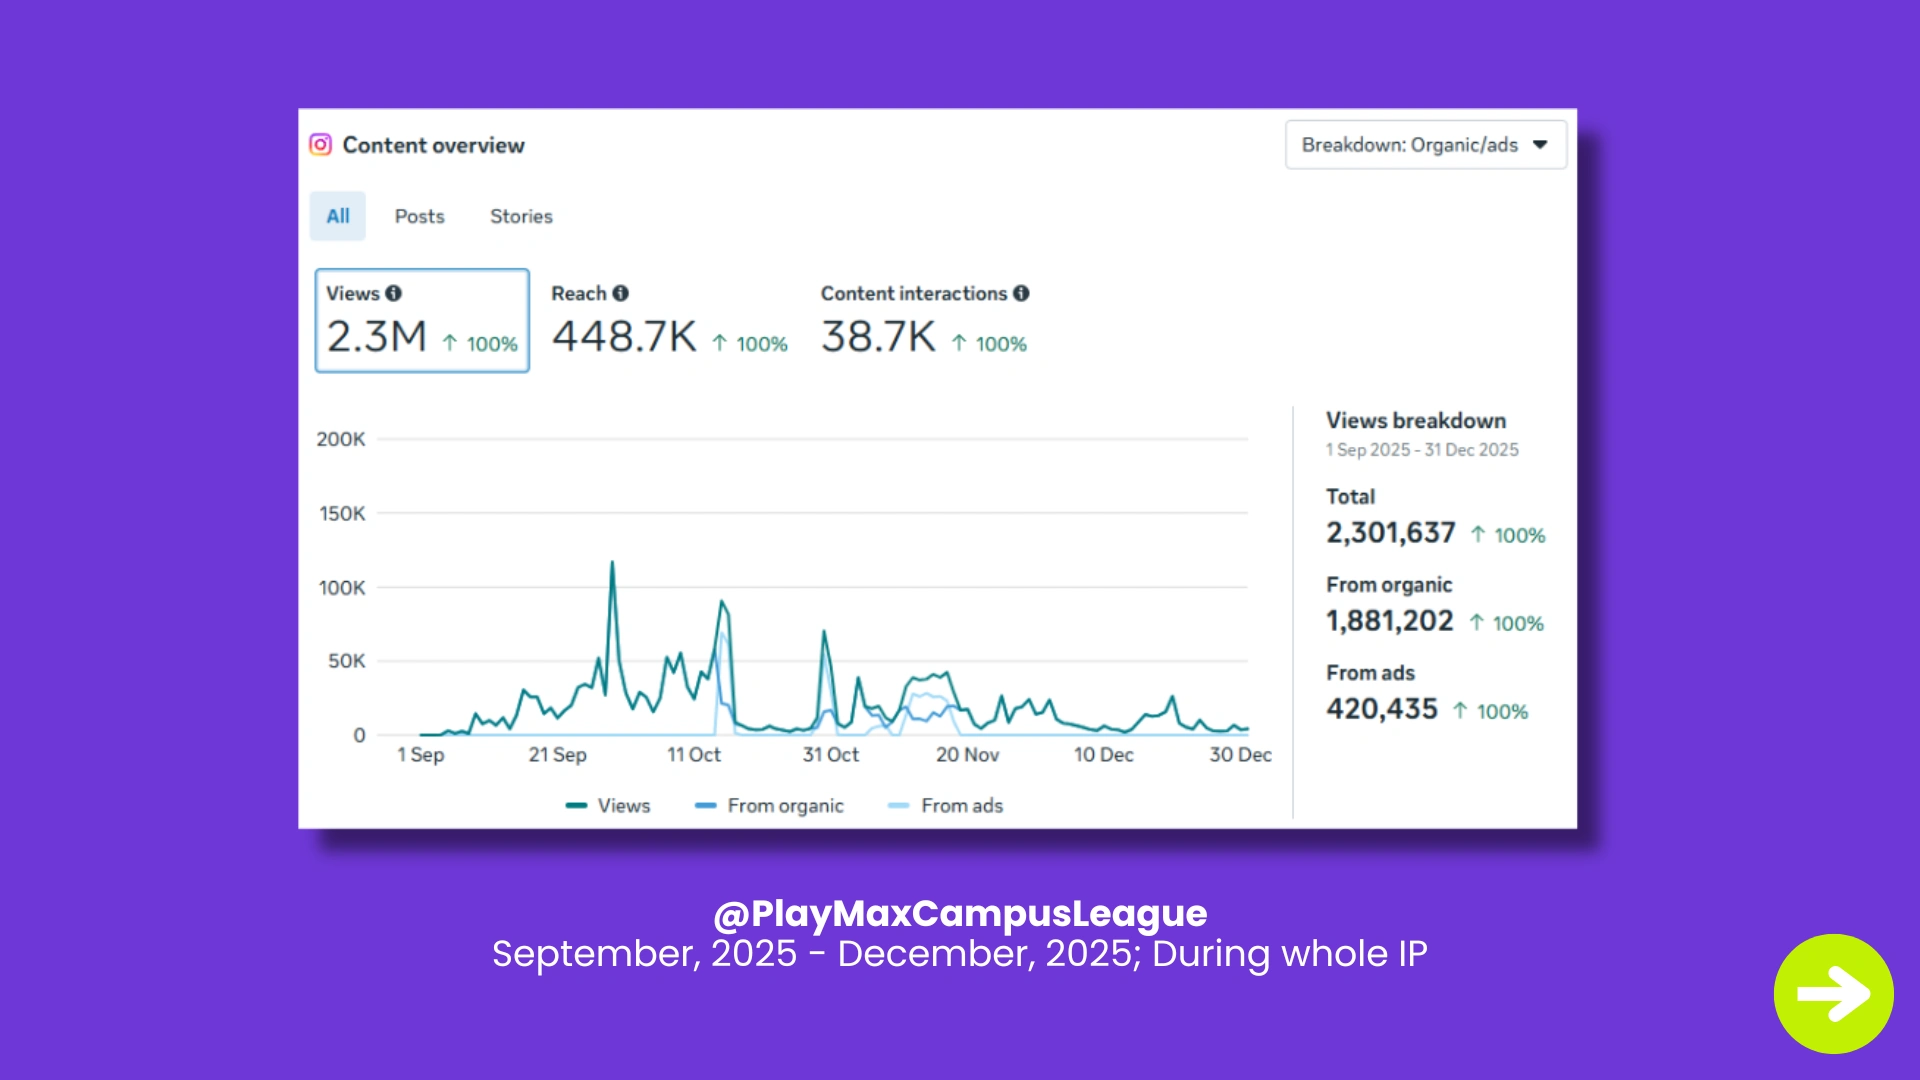Click the Content interactions info icon

[1021, 293]
